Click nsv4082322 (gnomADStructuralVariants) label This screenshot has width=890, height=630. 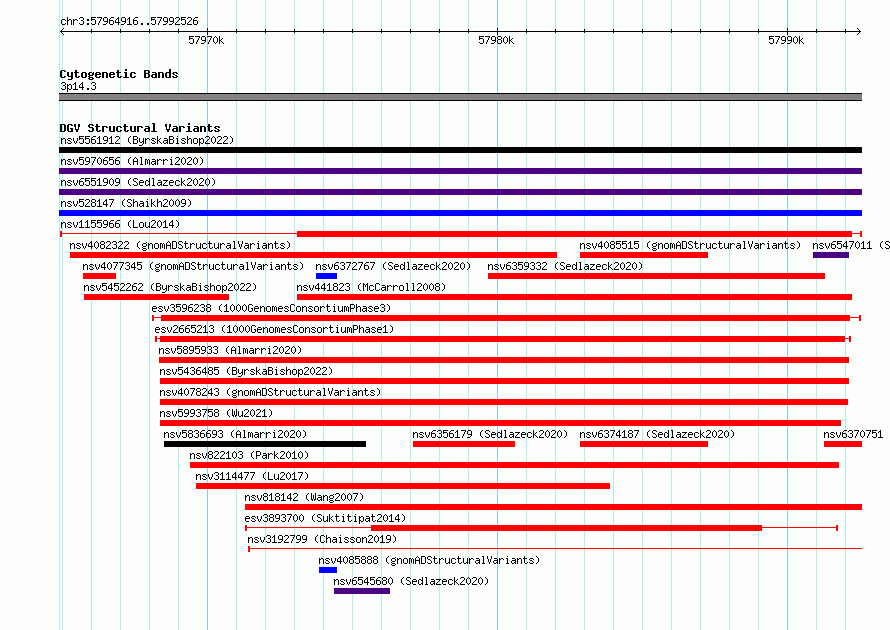[x=180, y=245]
